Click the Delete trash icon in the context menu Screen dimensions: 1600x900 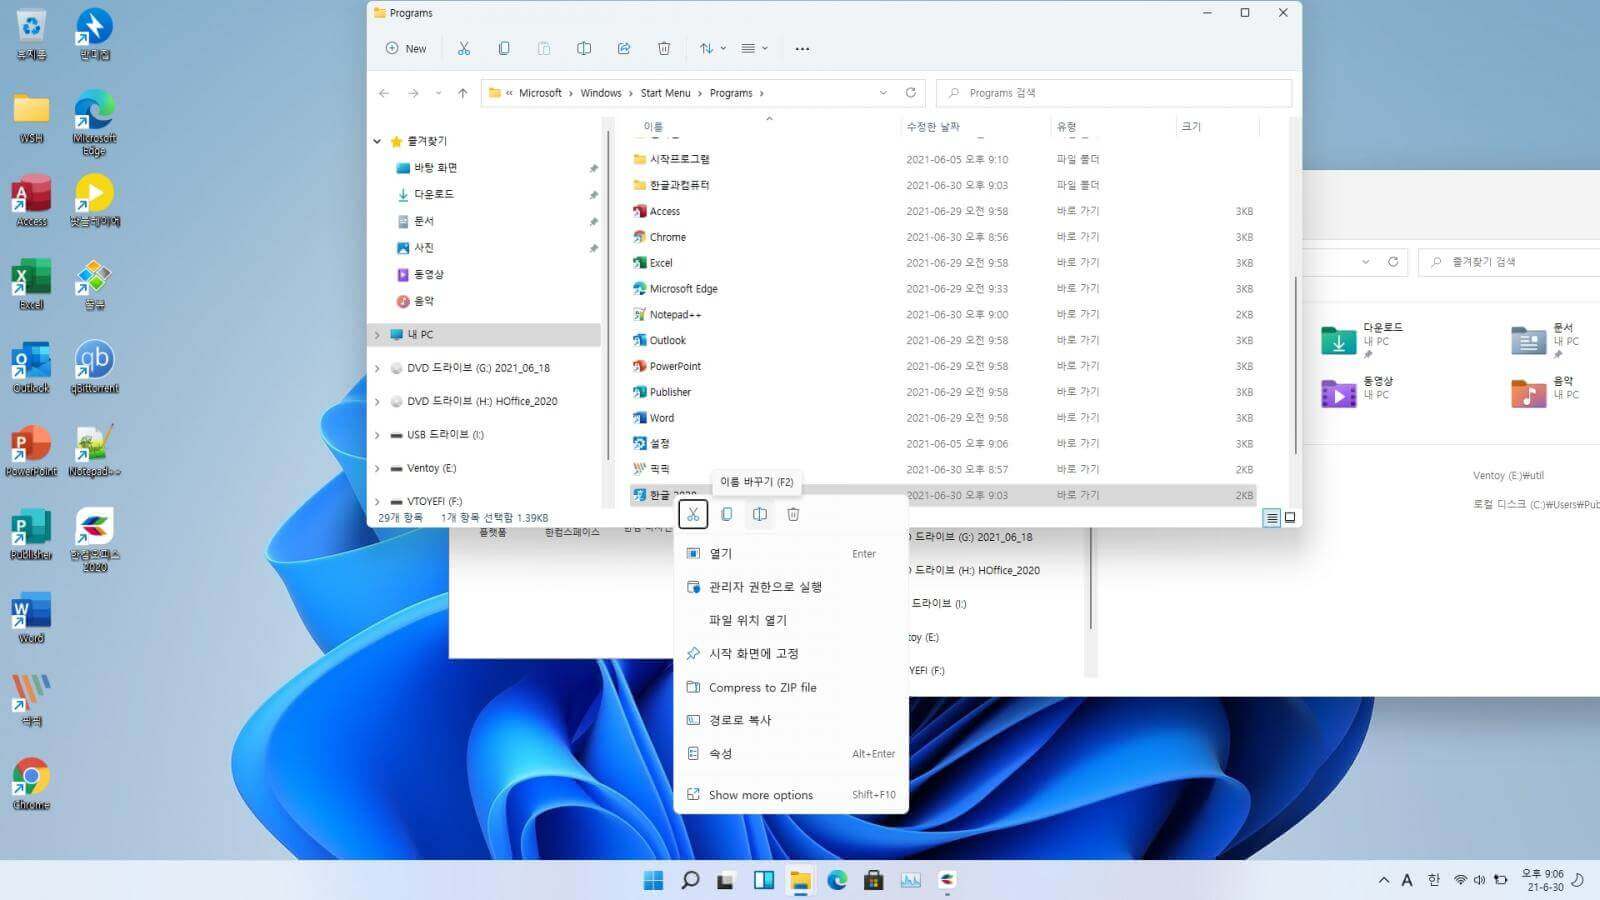coord(793,514)
